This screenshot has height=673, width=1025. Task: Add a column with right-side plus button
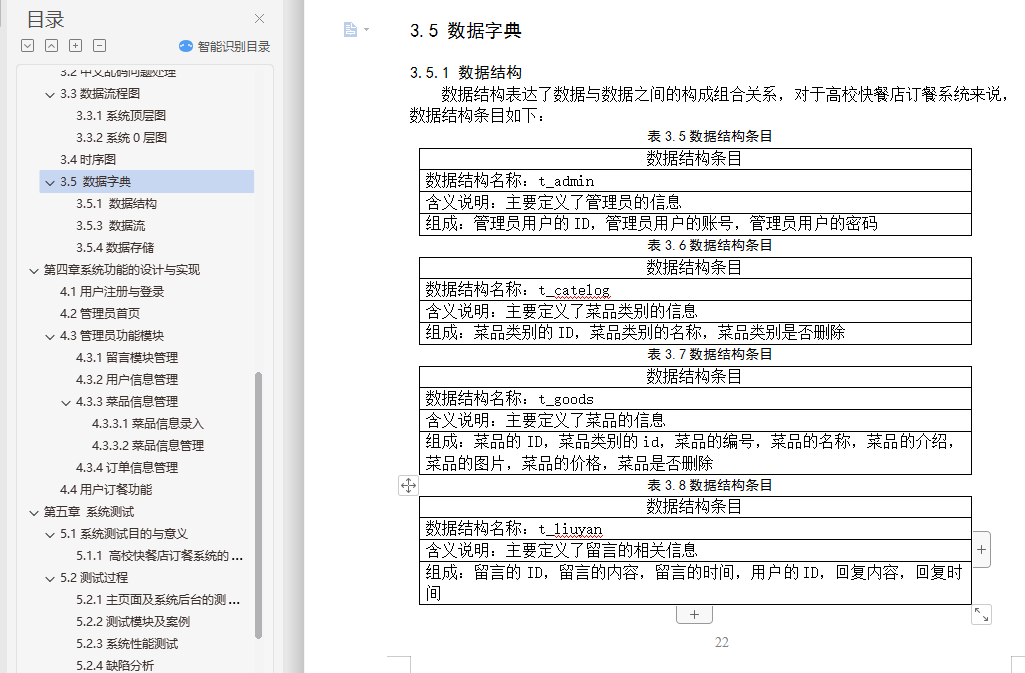coord(981,550)
